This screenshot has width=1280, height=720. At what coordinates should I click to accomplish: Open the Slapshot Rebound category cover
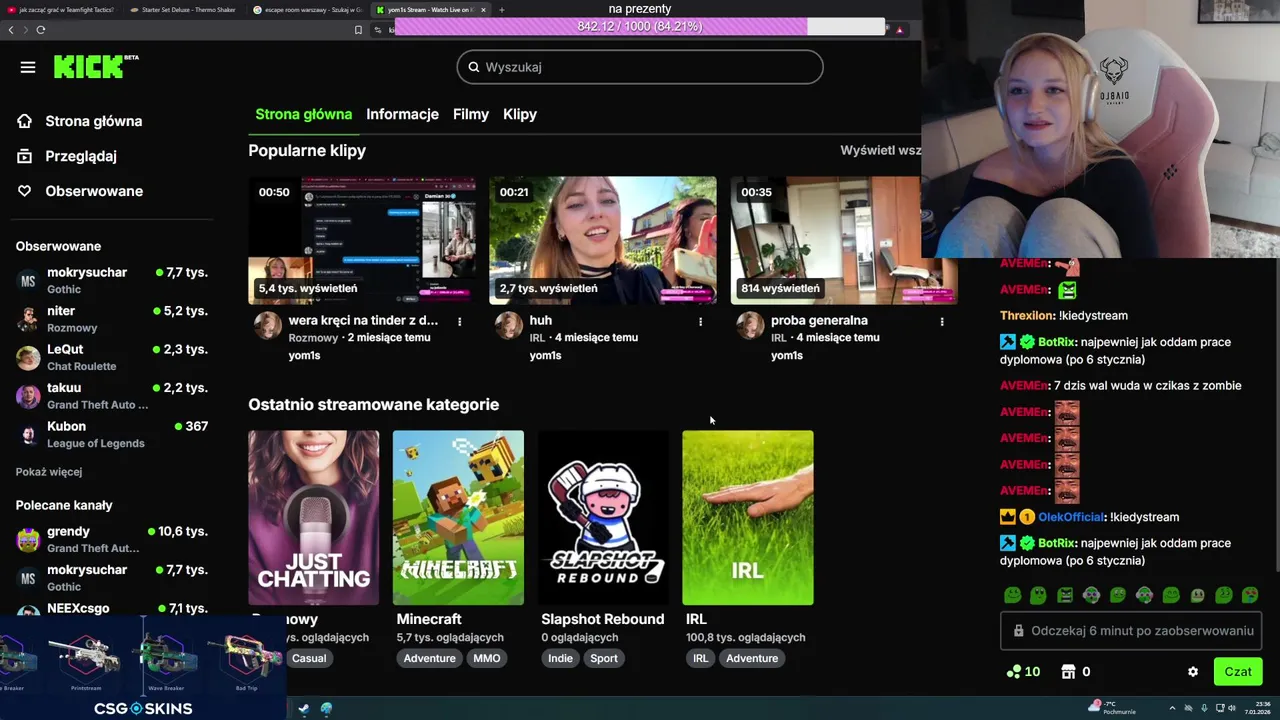(603, 518)
